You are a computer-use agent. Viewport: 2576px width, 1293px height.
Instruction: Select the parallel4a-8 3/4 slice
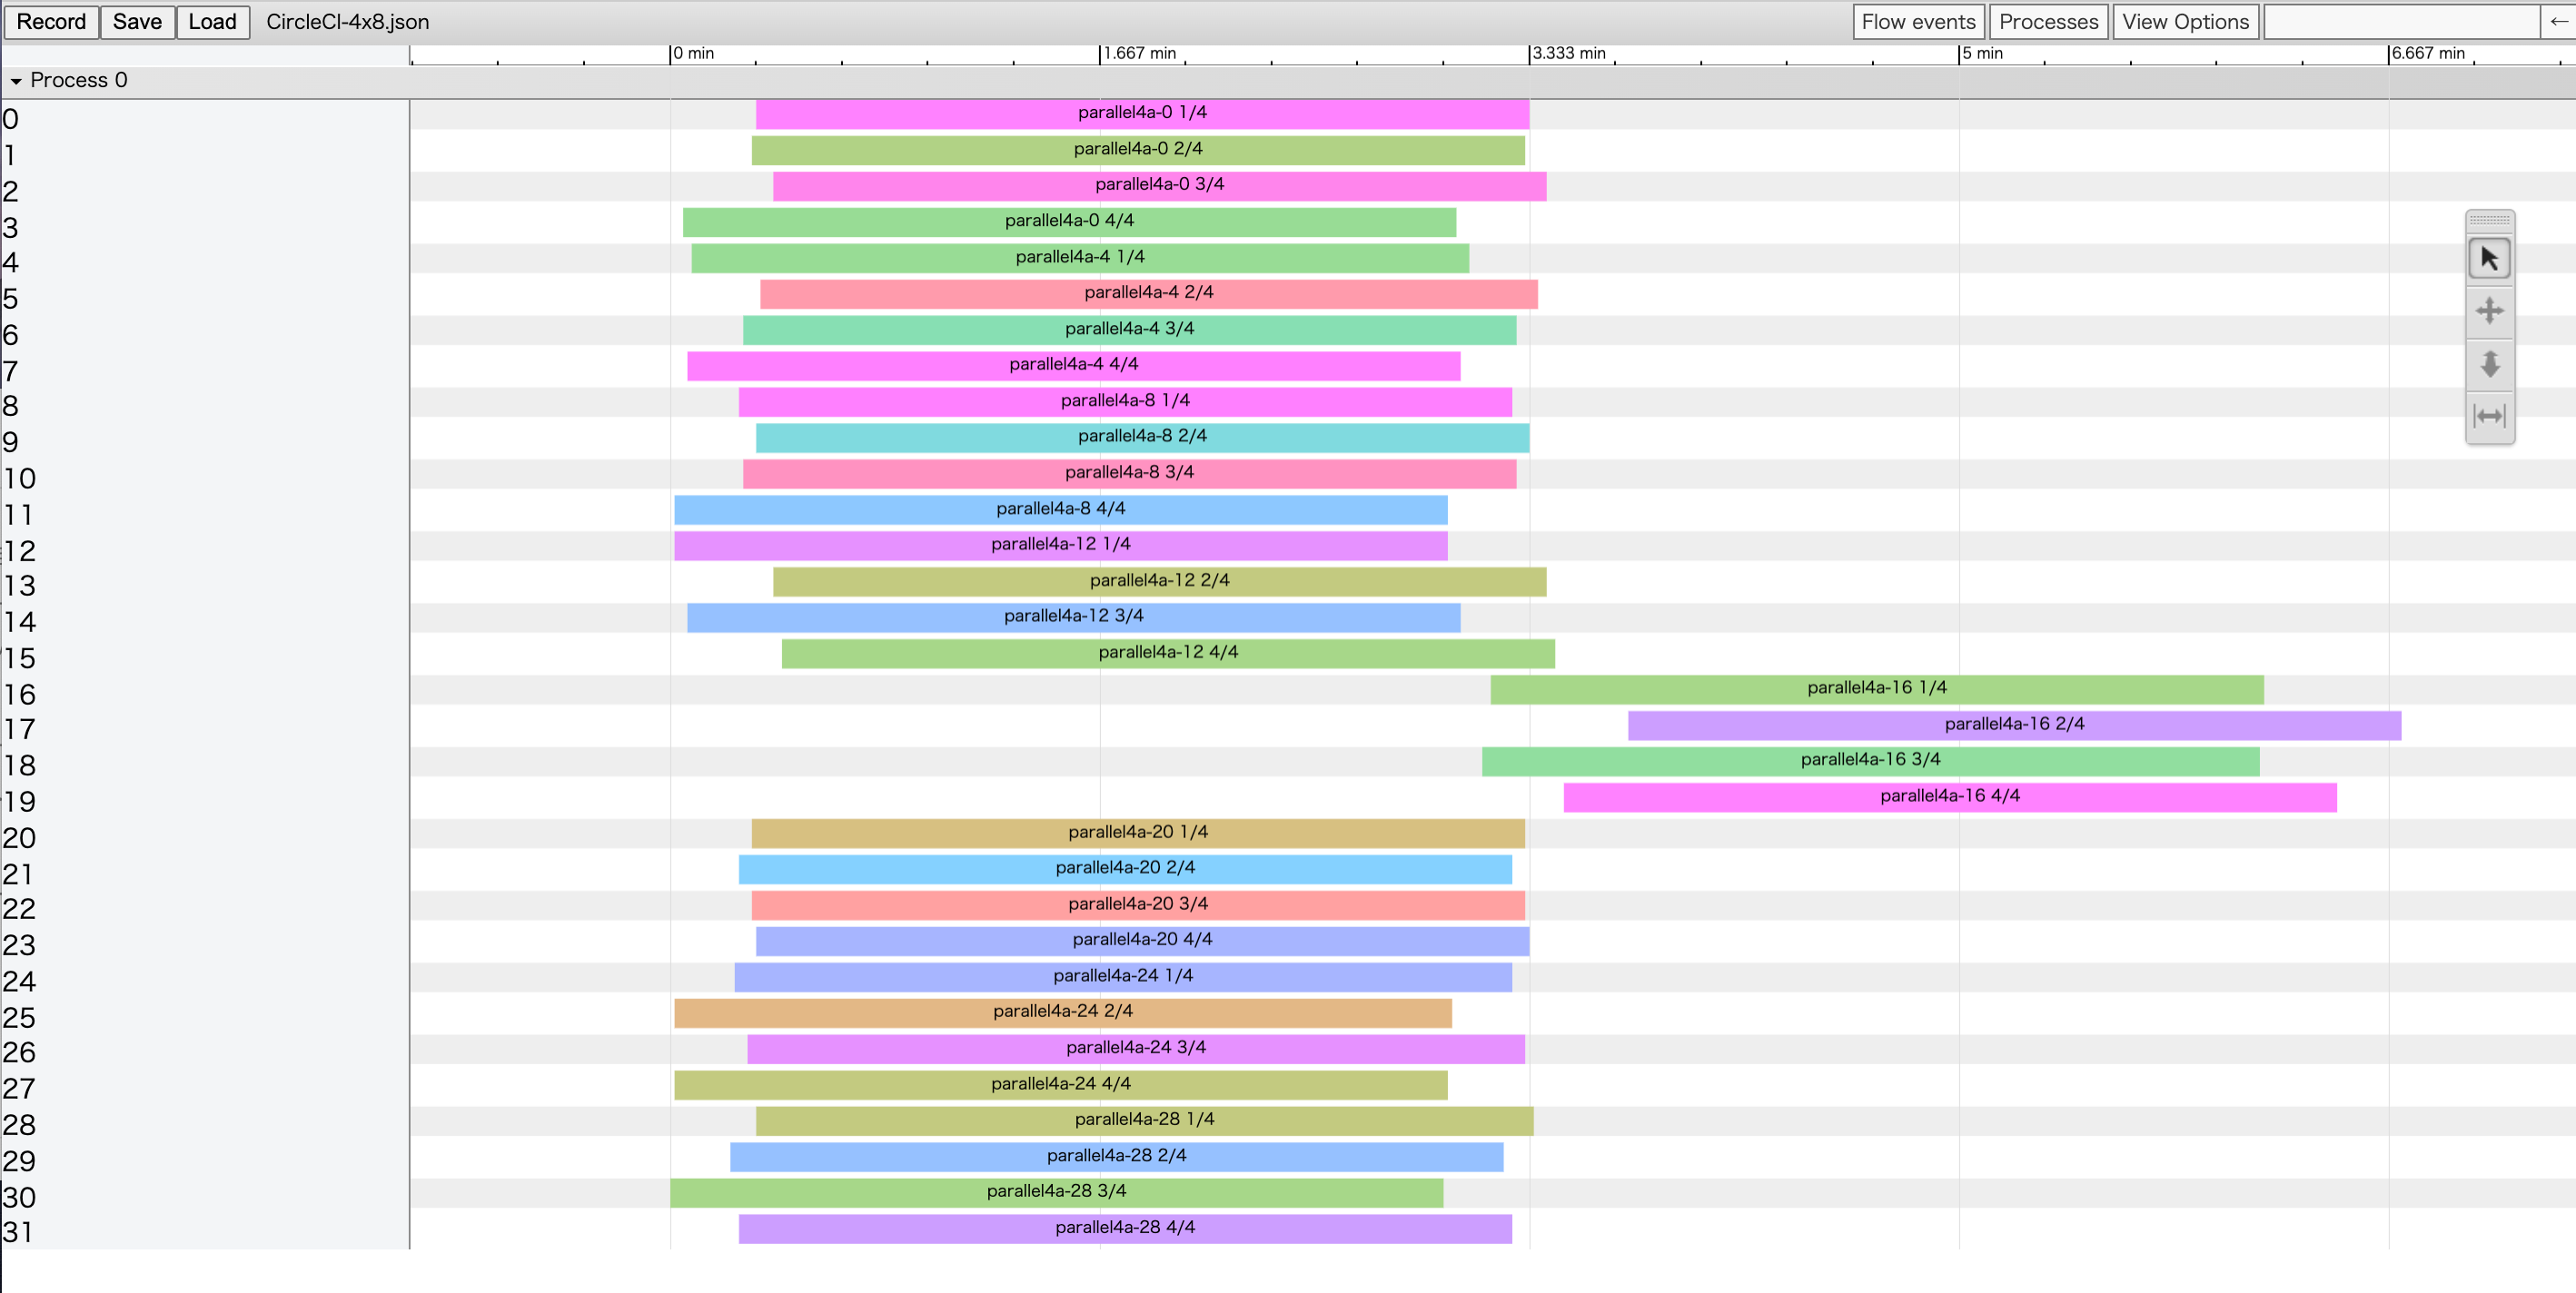tap(1129, 473)
